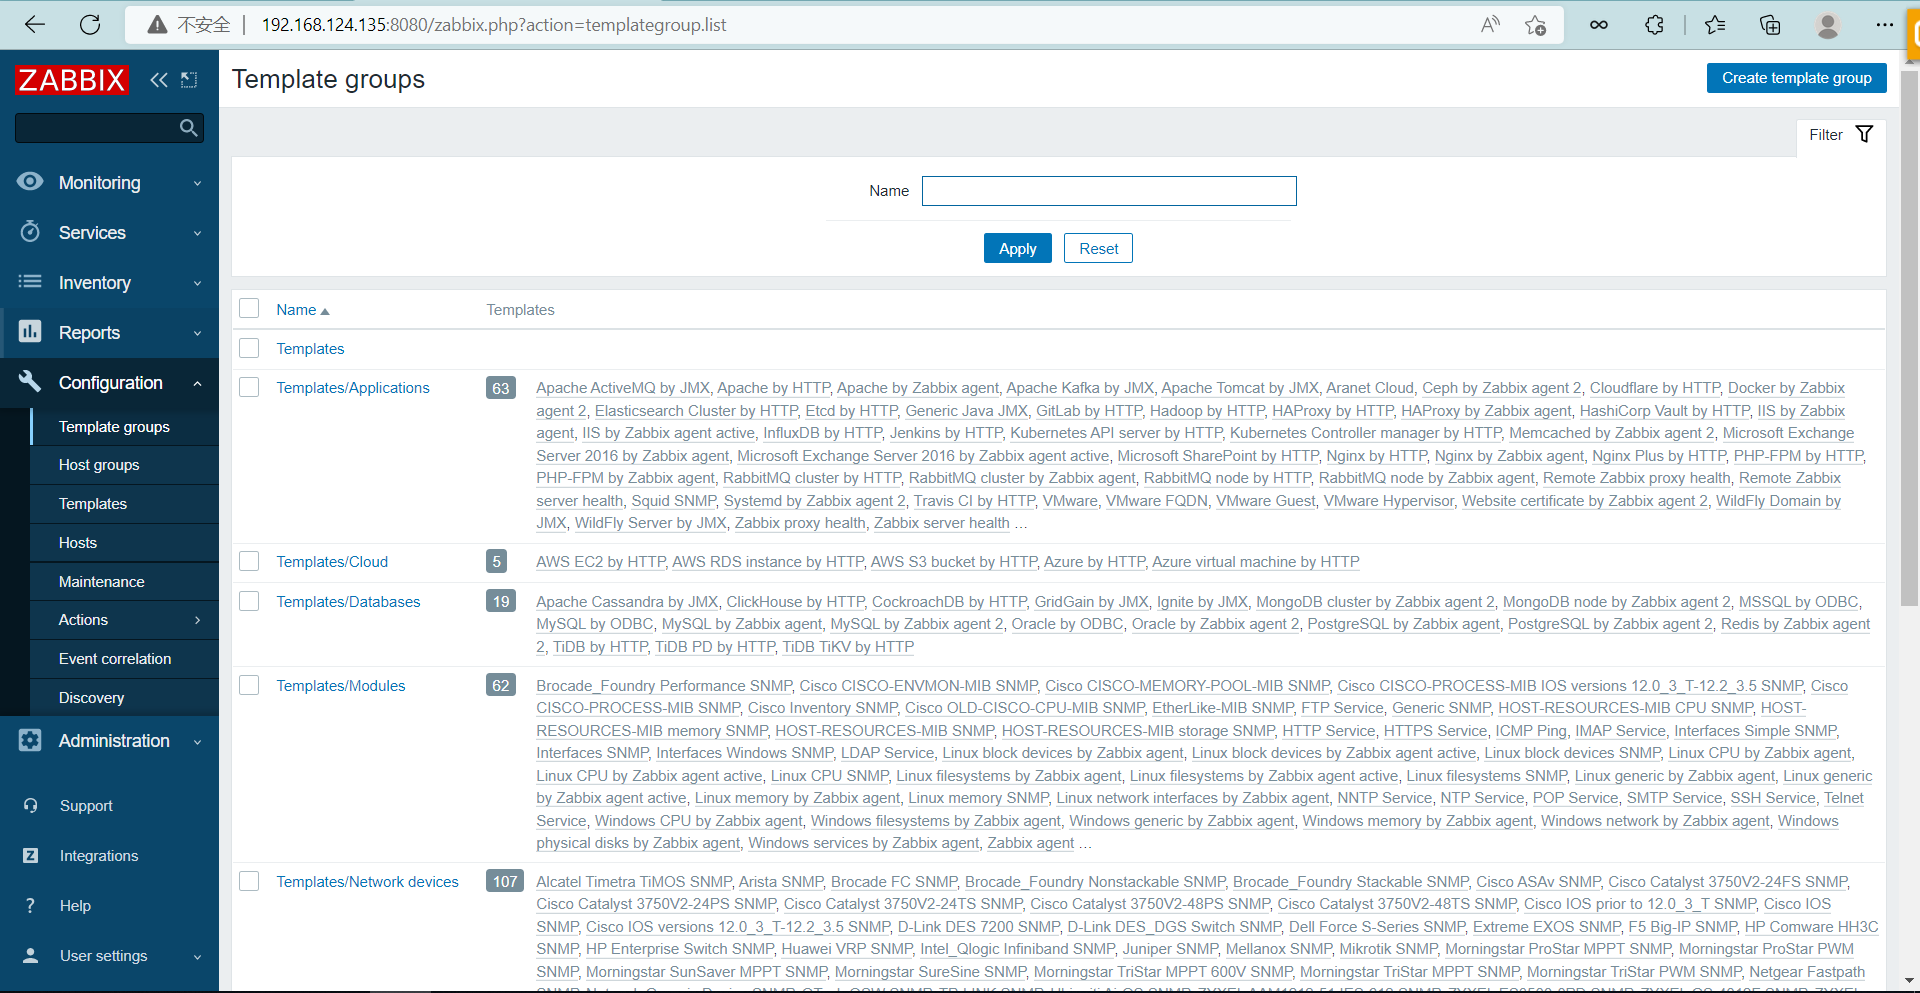The height and width of the screenshot is (993, 1920).
Task: Check the Templates group row checkbox
Action: point(249,348)
